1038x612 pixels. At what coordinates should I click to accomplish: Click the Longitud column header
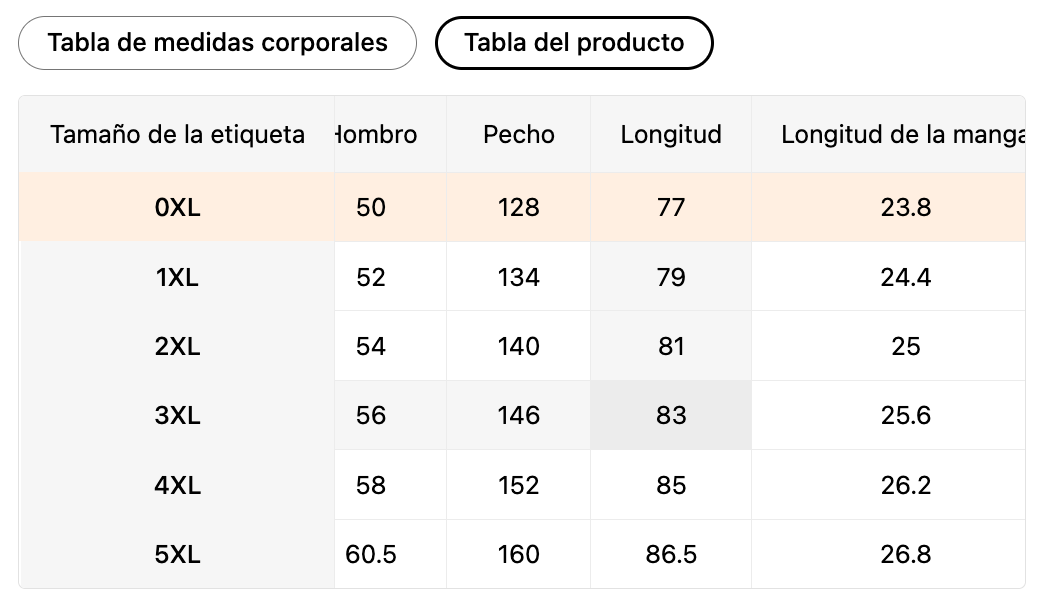pos(670,134)
